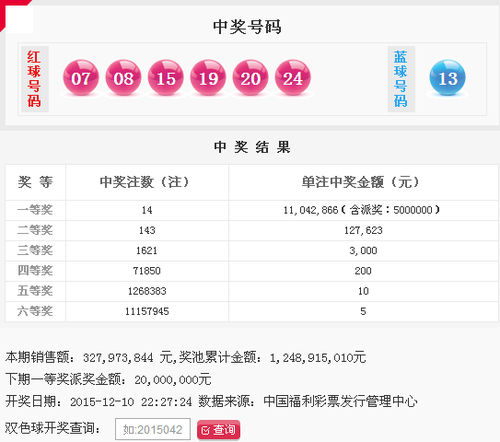
Task: Select the red ball numbered 19
Action: click(x=208, y=78)
